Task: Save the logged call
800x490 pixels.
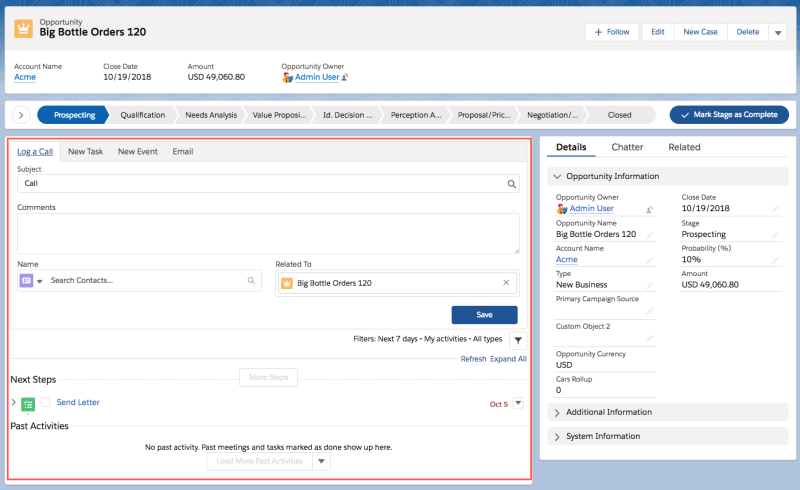Action: coord(484,315)
